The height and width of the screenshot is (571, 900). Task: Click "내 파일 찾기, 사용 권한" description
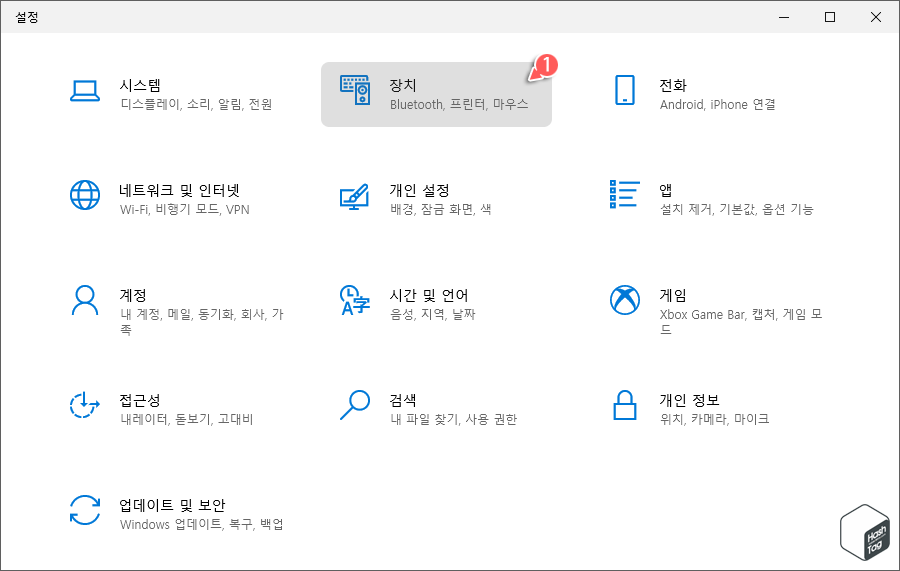[x=453, y=419]
